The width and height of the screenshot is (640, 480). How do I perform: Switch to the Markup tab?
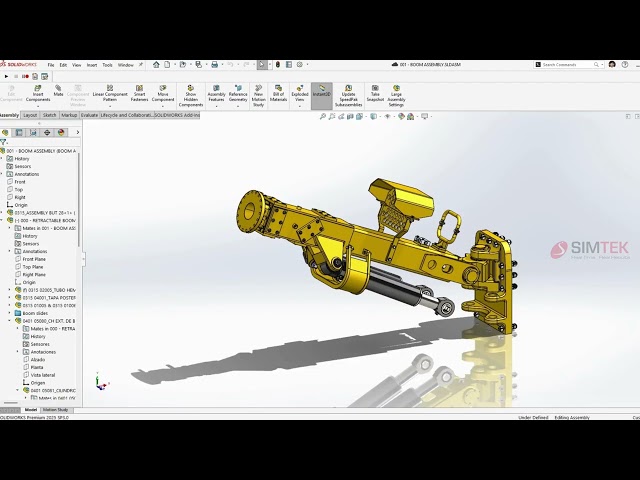[69, 115]
